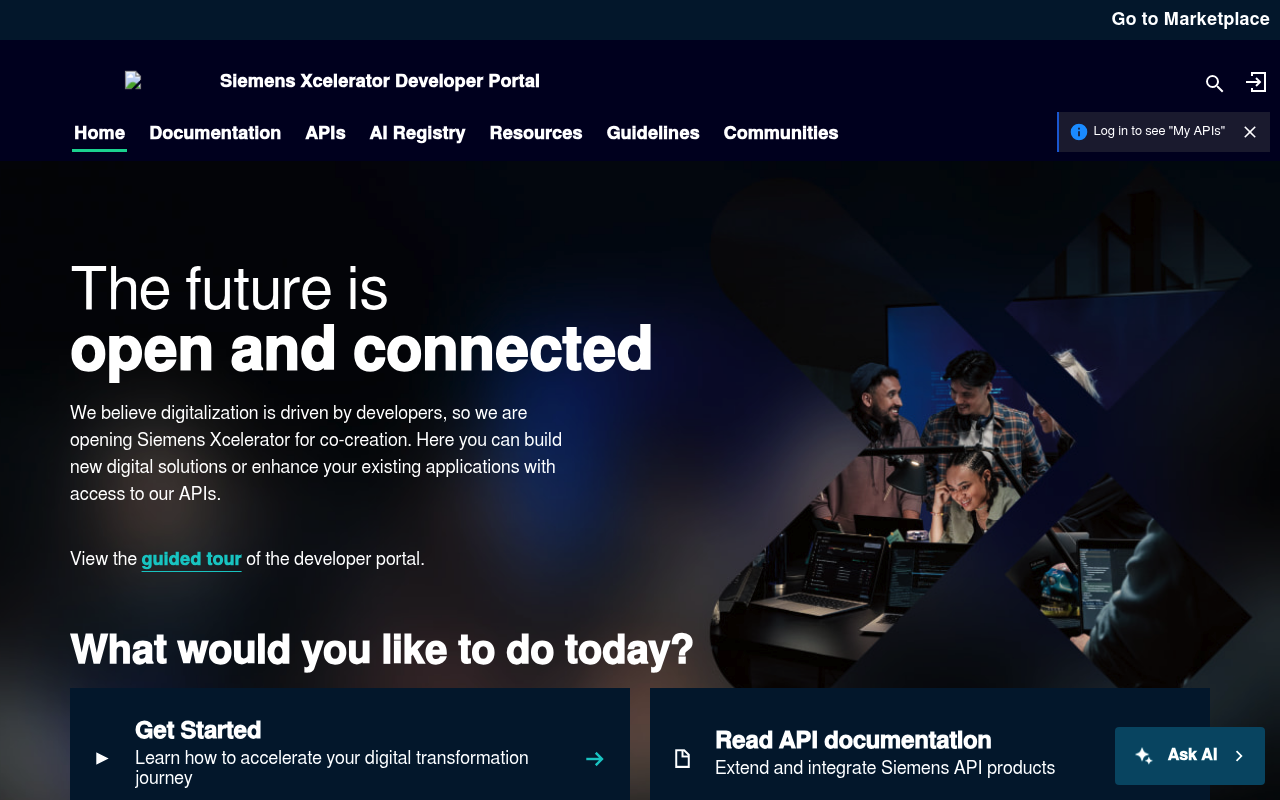Open the Documentation menu
The image size is (1280, 800).
215,133
